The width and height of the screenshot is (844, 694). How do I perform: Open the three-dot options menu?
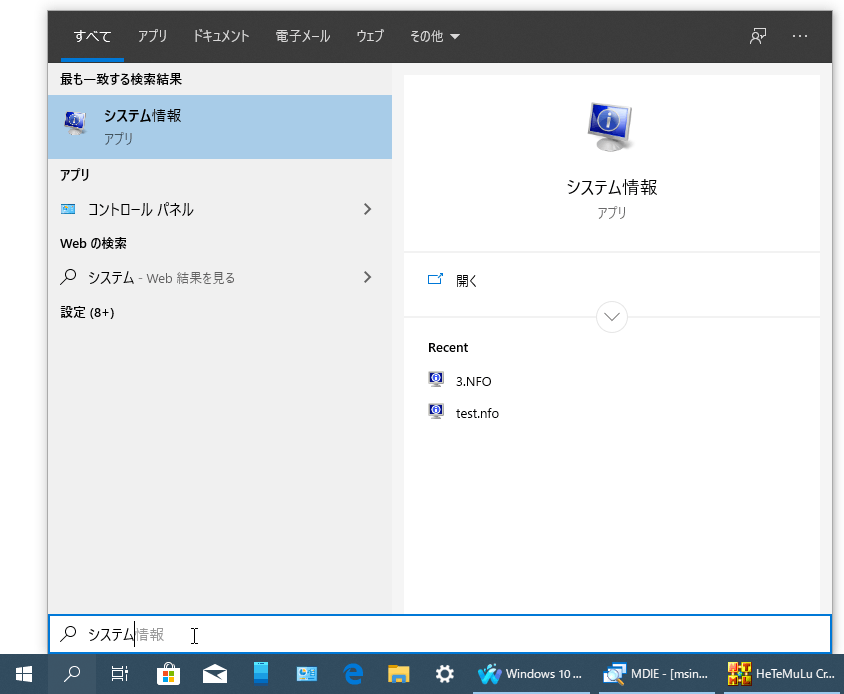800,36
